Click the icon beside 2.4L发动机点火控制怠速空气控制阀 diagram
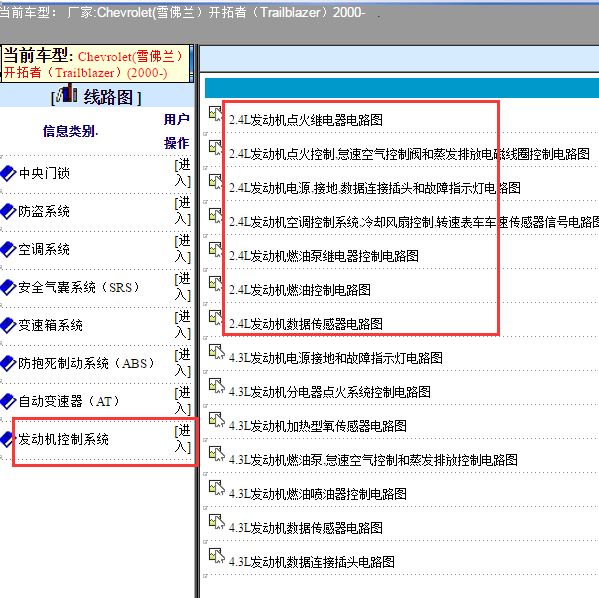This screenshot has height=598, width=599. coord(215,147)
